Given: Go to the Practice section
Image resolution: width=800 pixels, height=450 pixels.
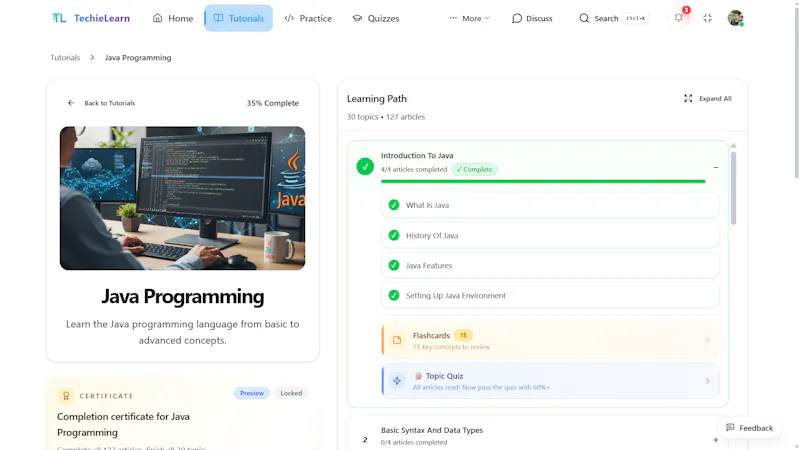Looking at the screenshot, I should point(308,18).
